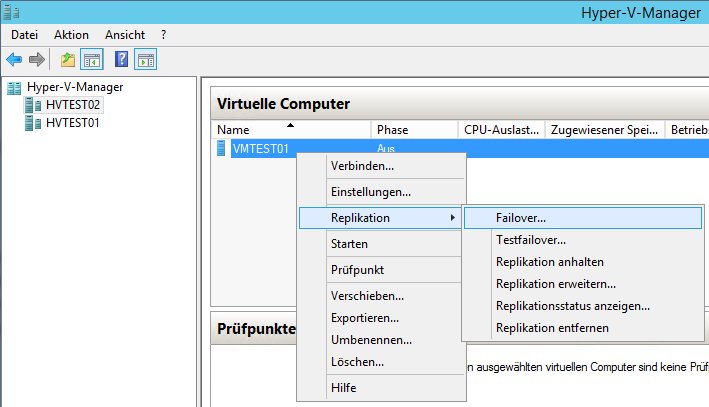
Task: Select the HVTEST01 server in tree
Action: (73, 122)
